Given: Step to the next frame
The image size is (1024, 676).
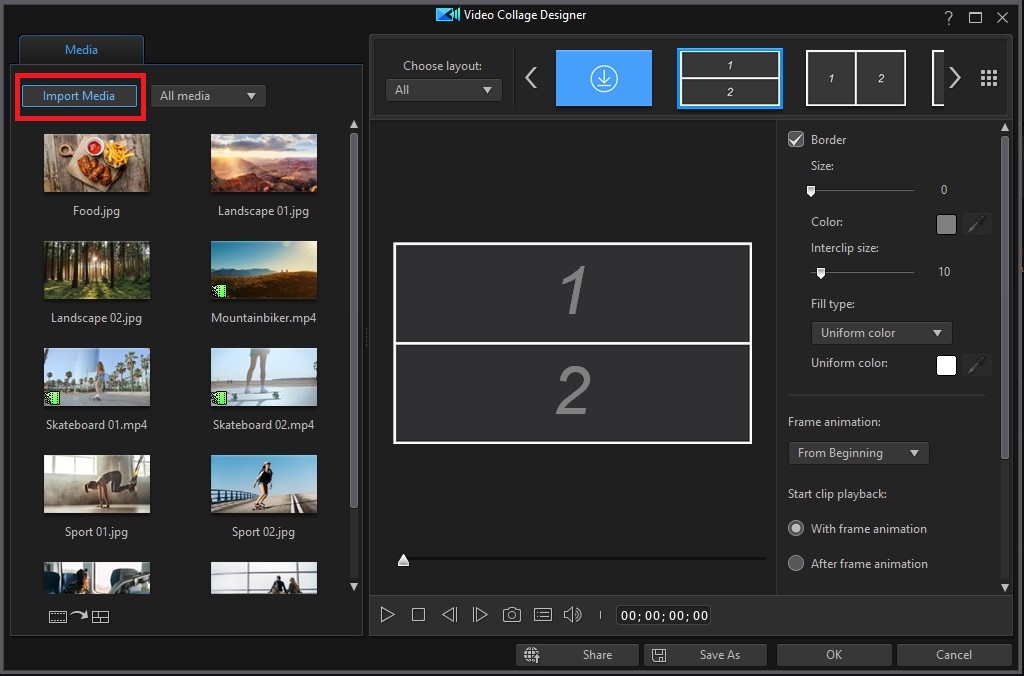Looking at the screenshot, I should 480,615.
